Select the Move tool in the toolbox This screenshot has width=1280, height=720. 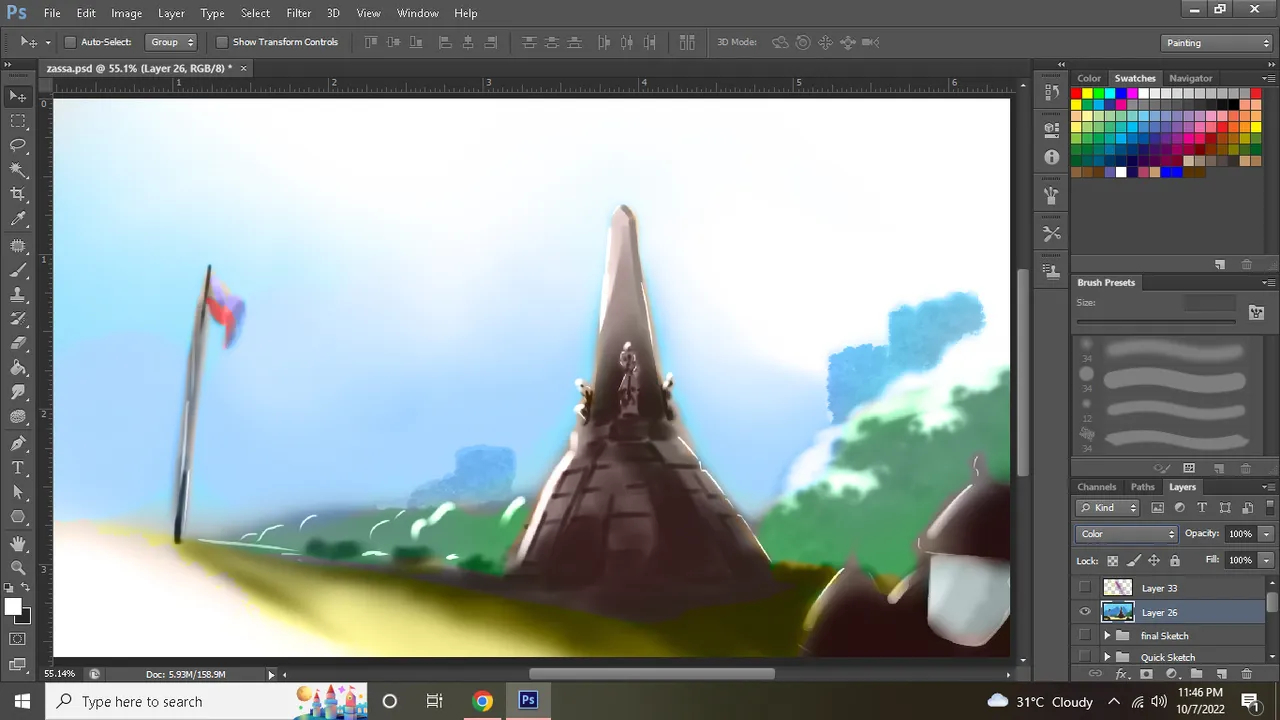click(18, 96)
